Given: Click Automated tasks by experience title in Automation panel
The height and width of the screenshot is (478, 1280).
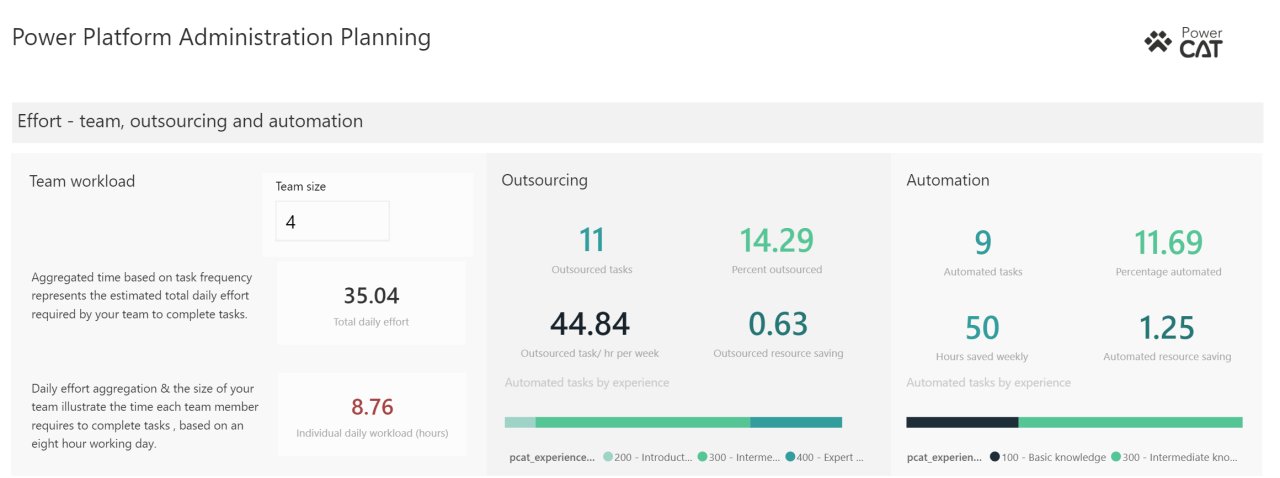Looking at the screenshot, I should click(x=988, y=382).
